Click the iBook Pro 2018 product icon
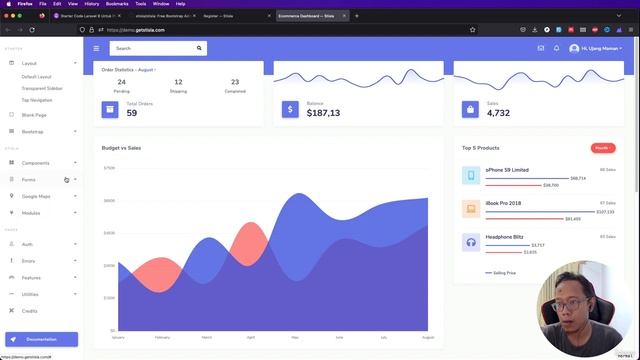Viewport: 640px width, 360px height. [471, 209]
